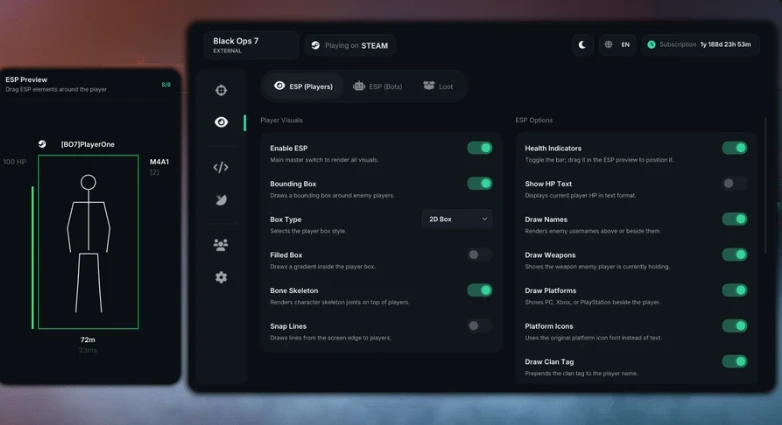Click the Steam logo icon in header
Screen dimensions: 782x425
coord(315,45)
